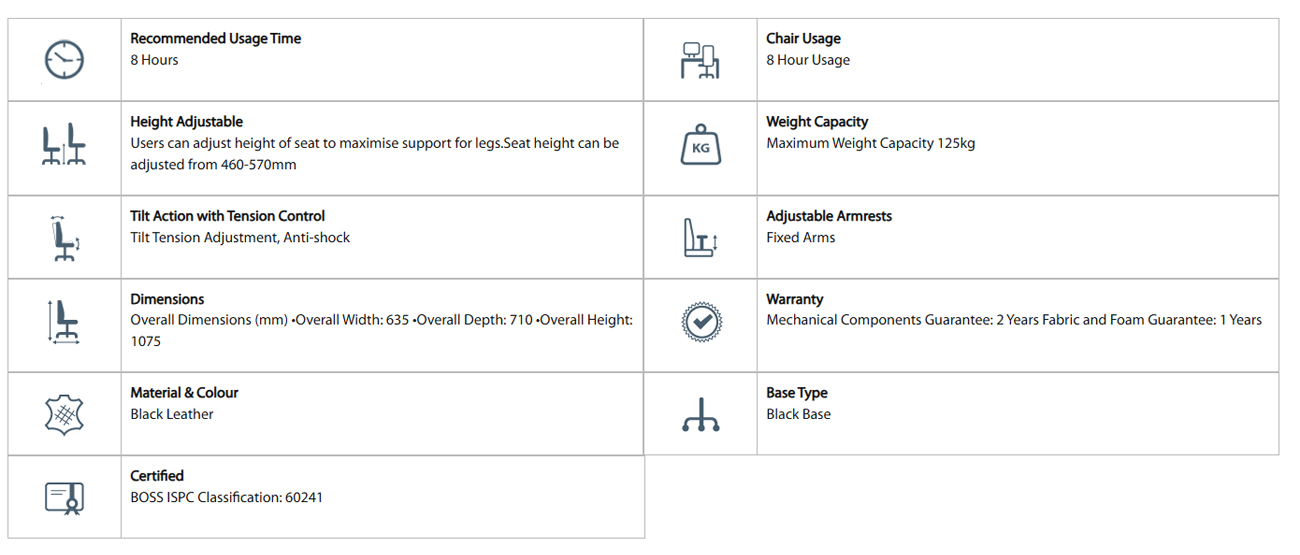Click the height adjustable chairs icon

(64, 146)
